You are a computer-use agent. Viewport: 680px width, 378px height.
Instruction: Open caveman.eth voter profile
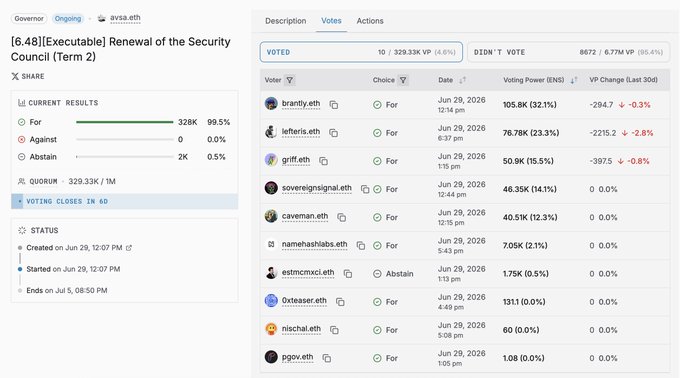[x=305, y=216]
